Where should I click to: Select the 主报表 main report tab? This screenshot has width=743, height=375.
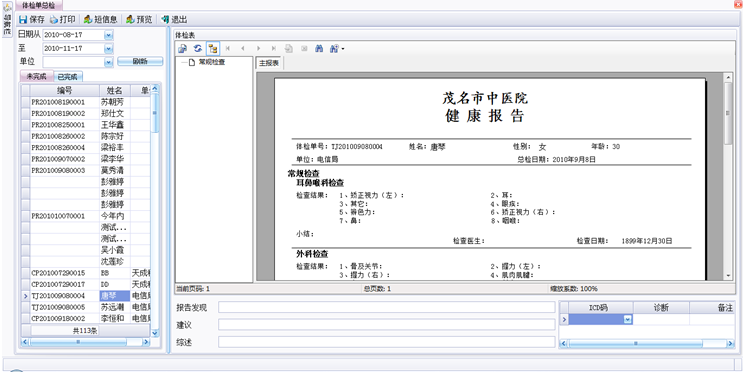tap(269, 63)
